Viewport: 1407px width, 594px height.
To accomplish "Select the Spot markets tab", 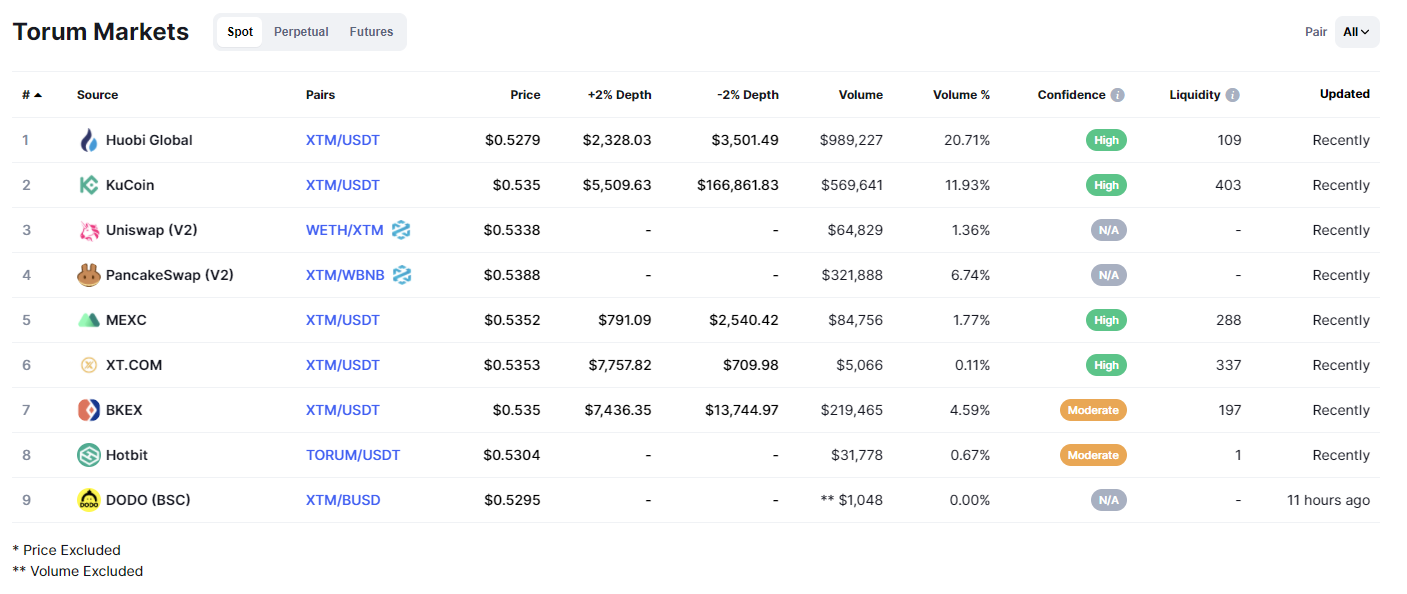I will [240, 32].
